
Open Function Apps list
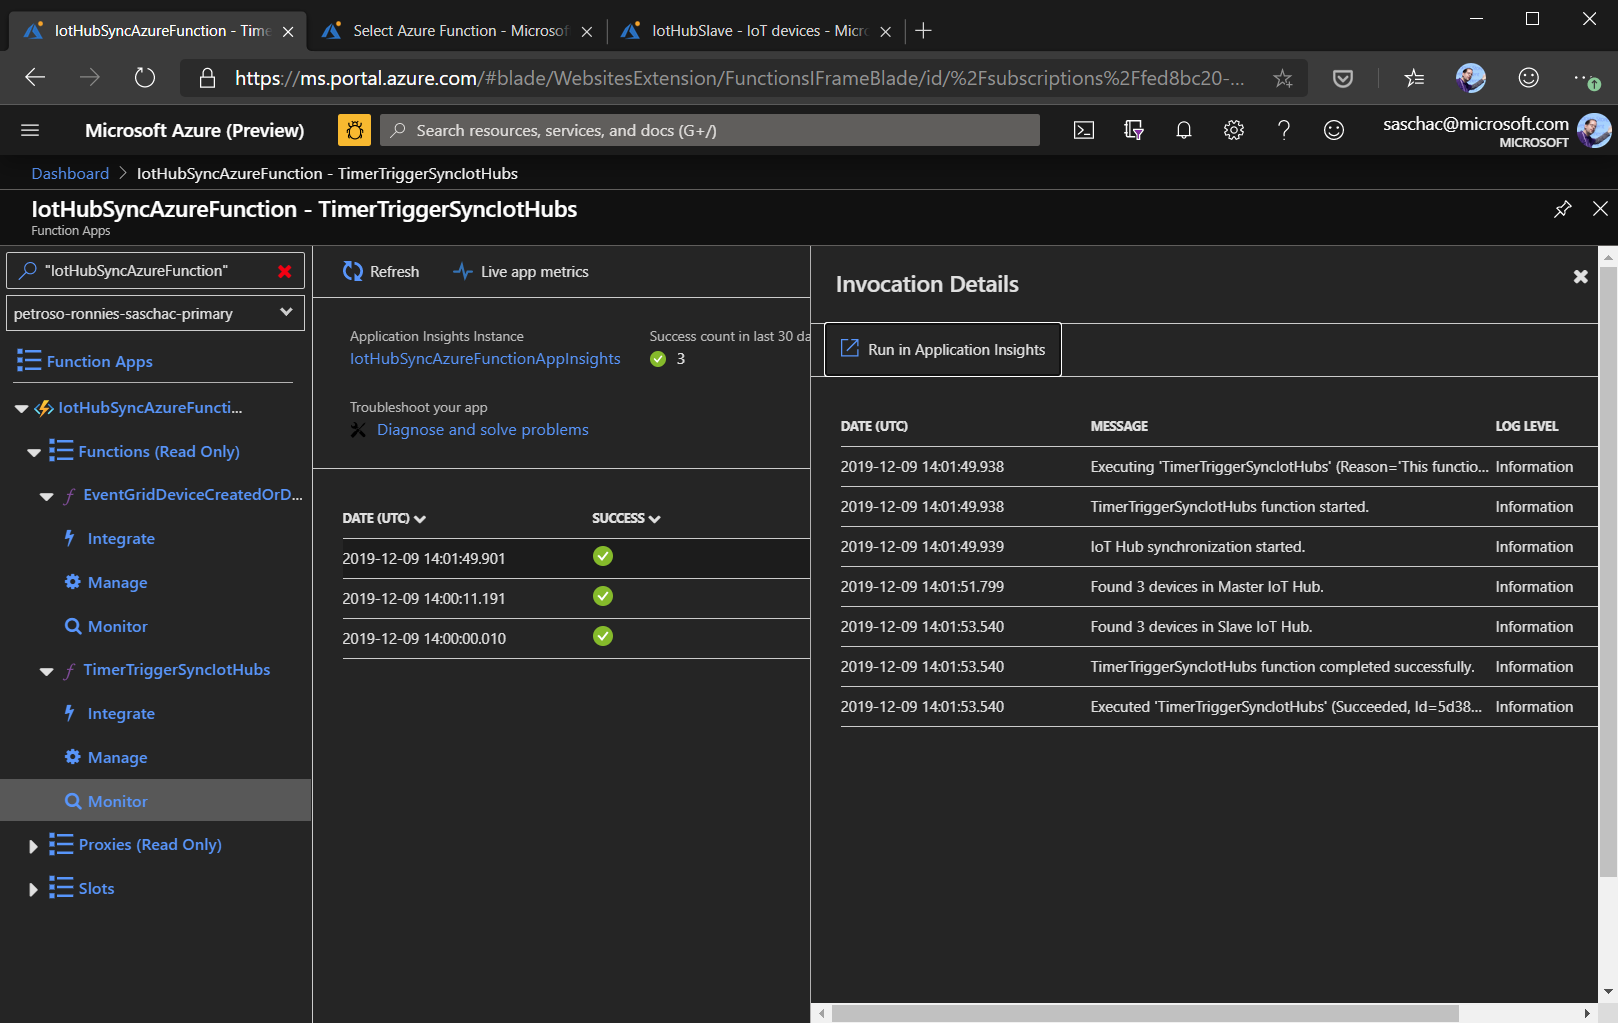click(x=99, y=362)
